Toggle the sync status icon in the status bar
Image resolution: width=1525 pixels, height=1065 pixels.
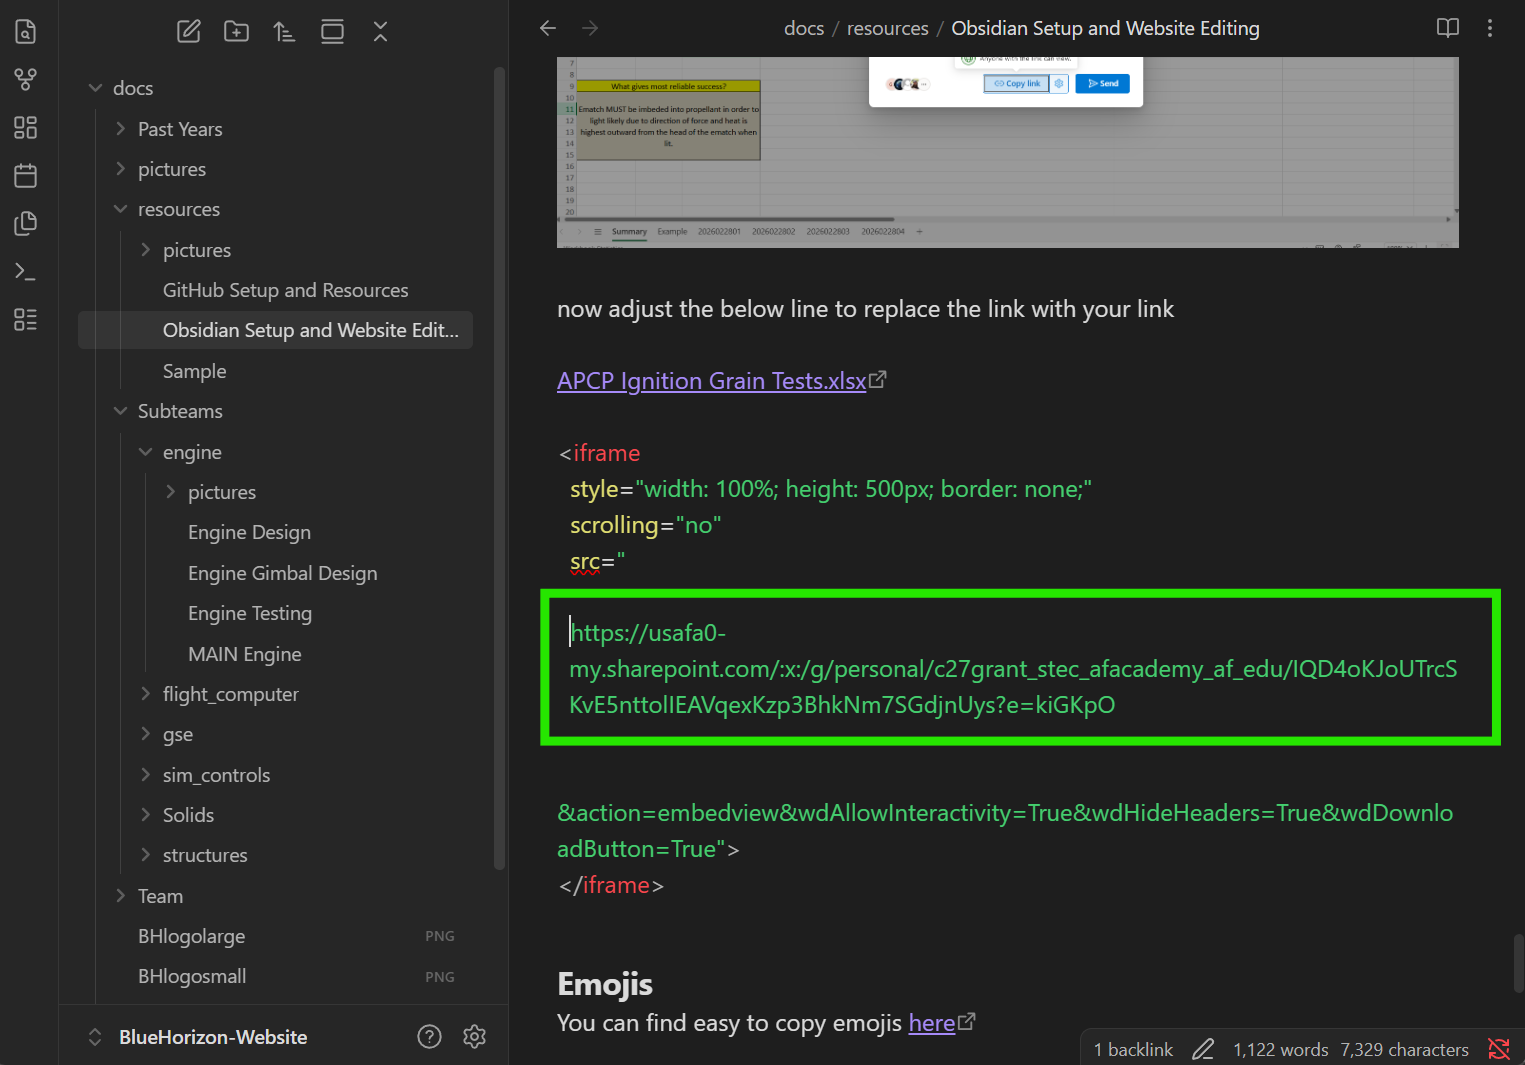click(1499, 1049)
